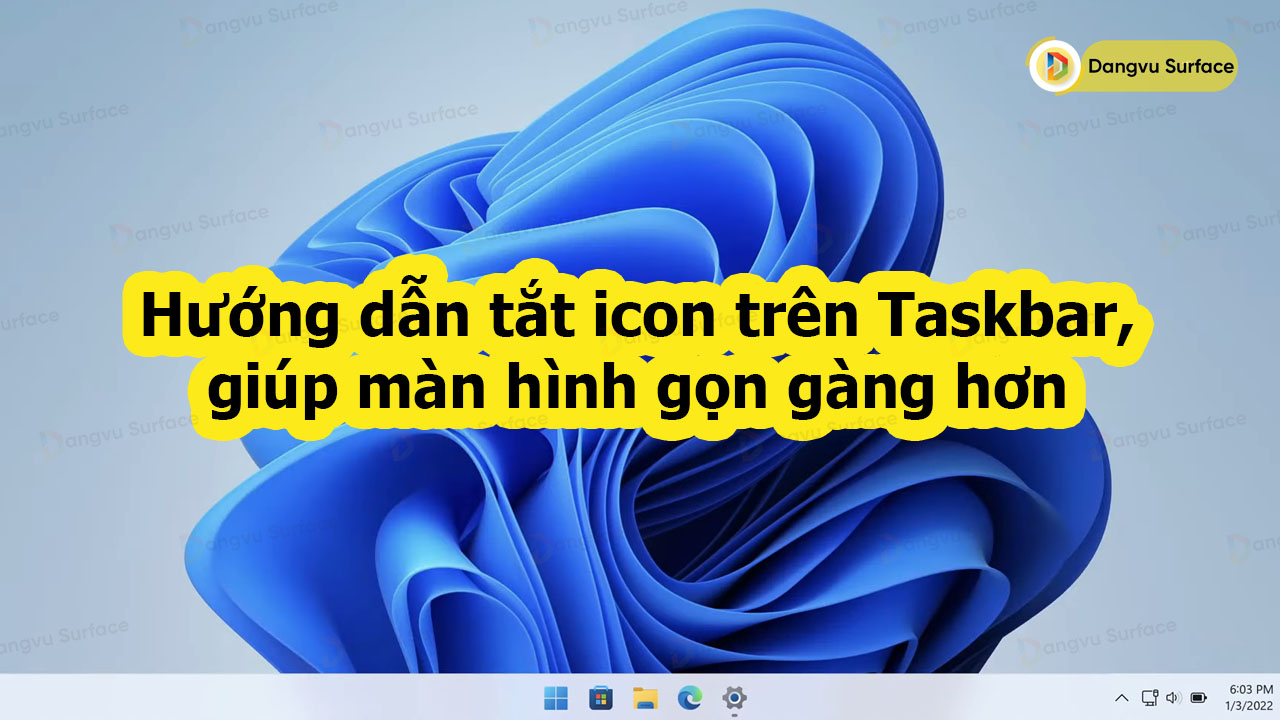The image size is (1280, 720).
Task: Check battery status via the tray icon
Action: (x=1196, y=700)
